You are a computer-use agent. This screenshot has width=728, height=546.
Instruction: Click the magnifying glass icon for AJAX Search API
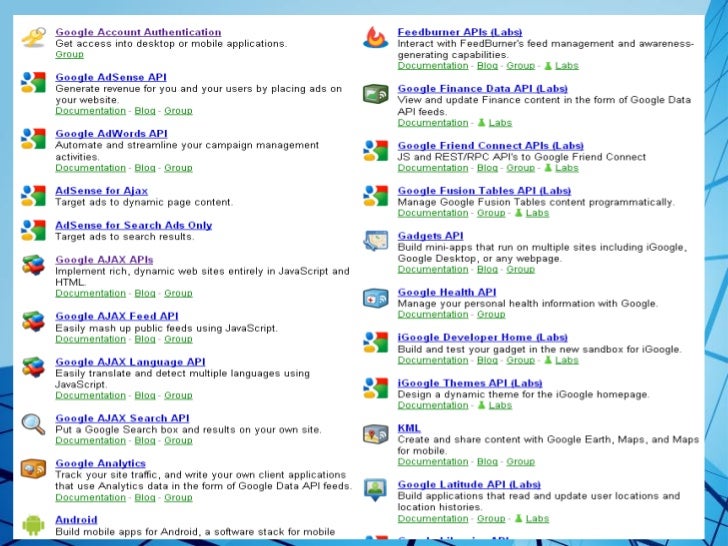33,424
